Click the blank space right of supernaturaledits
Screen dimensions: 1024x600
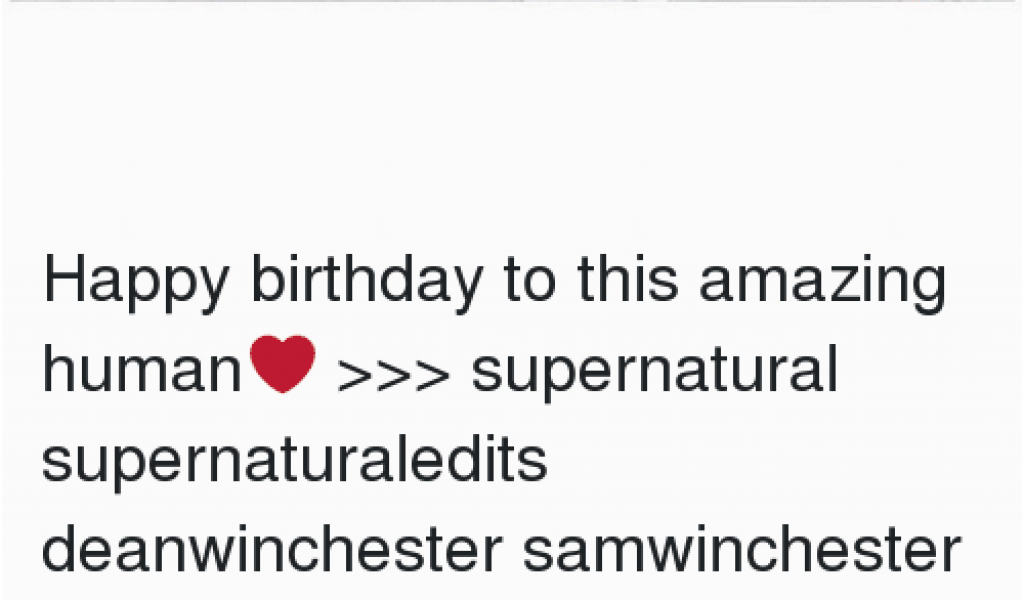784,461
